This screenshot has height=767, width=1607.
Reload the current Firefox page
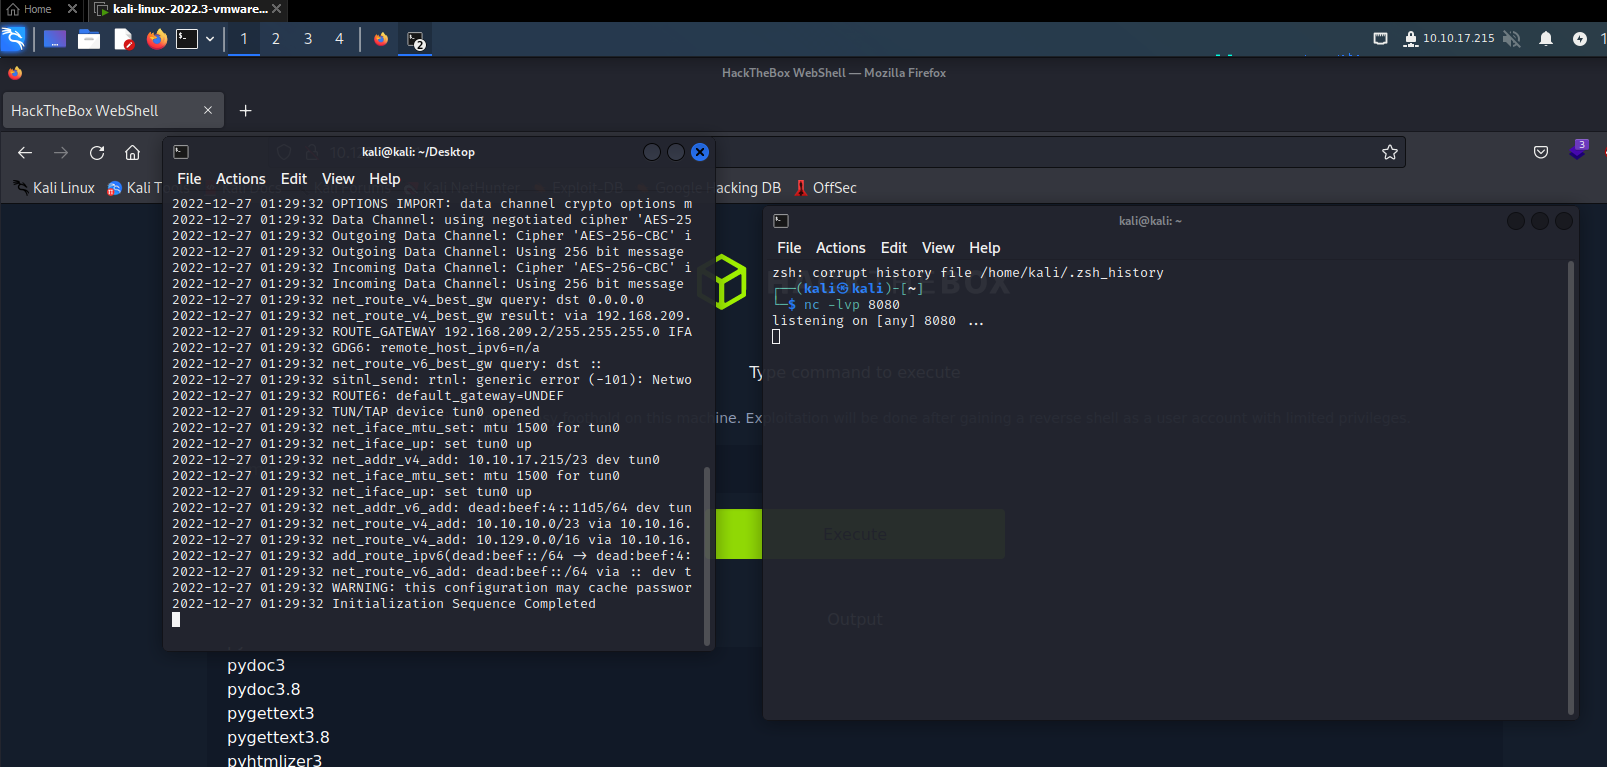97,153
